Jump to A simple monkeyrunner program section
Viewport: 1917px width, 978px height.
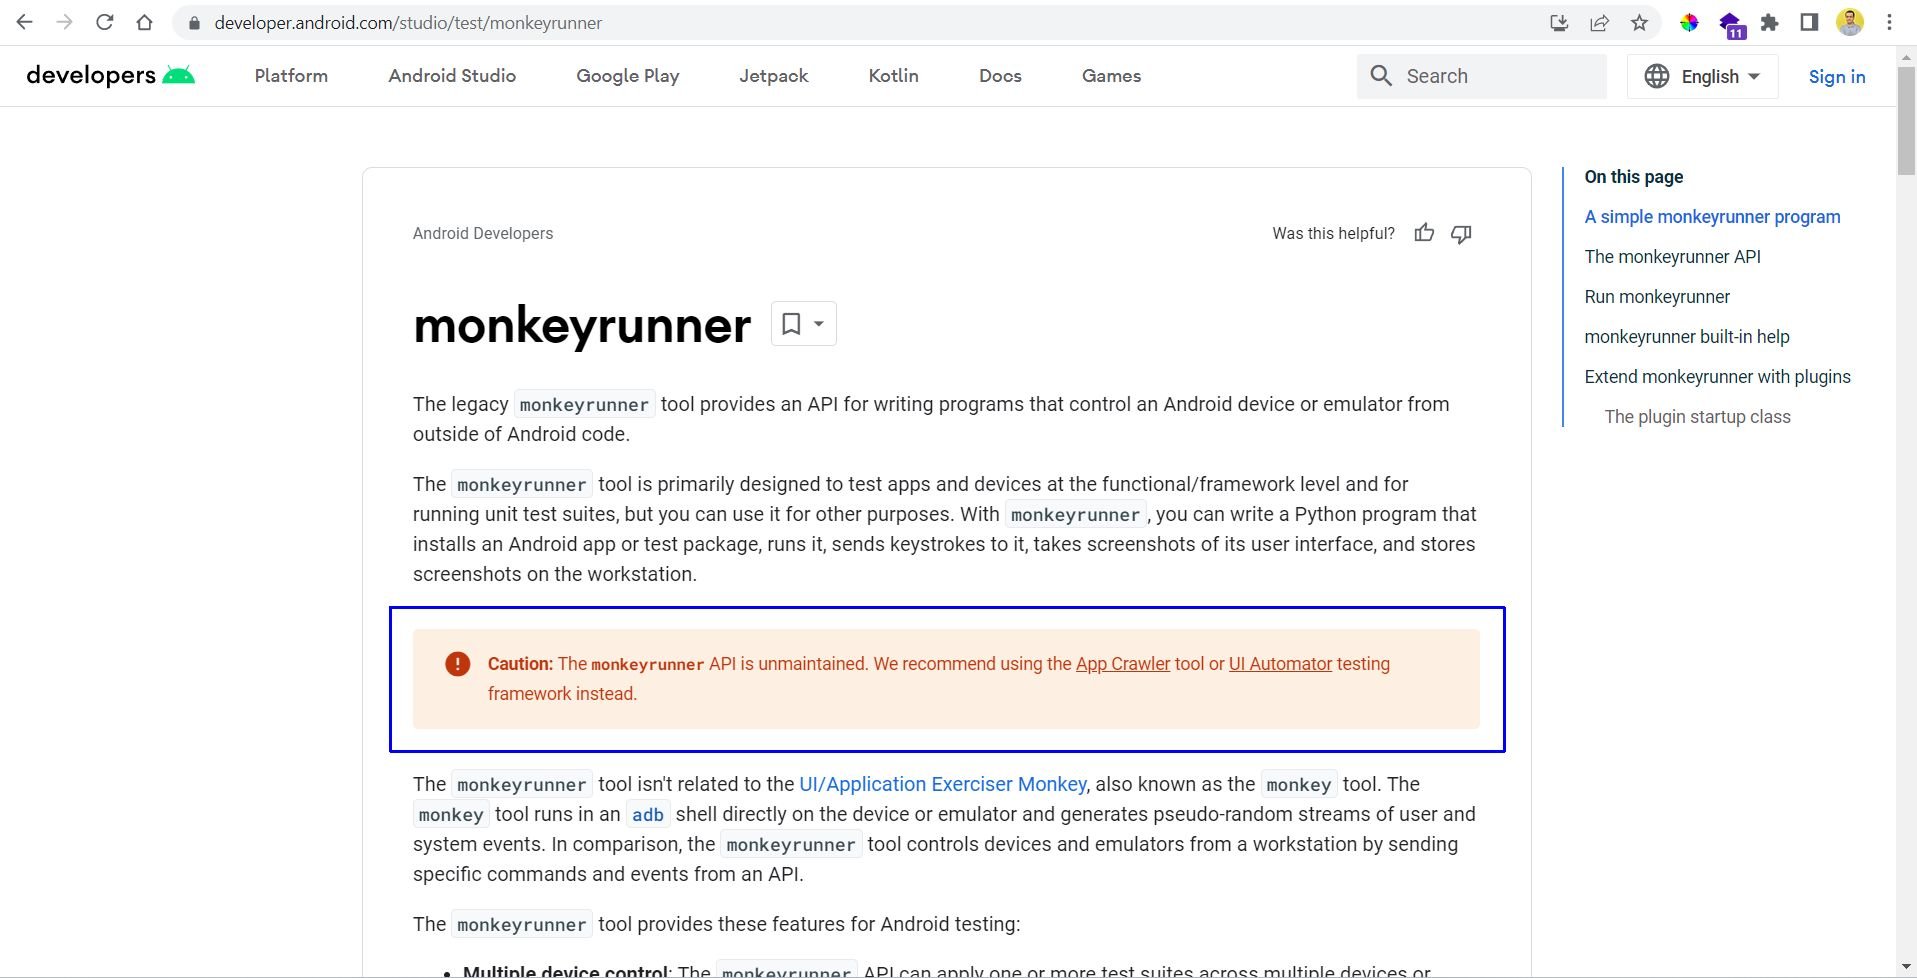tap(1712, 217)
